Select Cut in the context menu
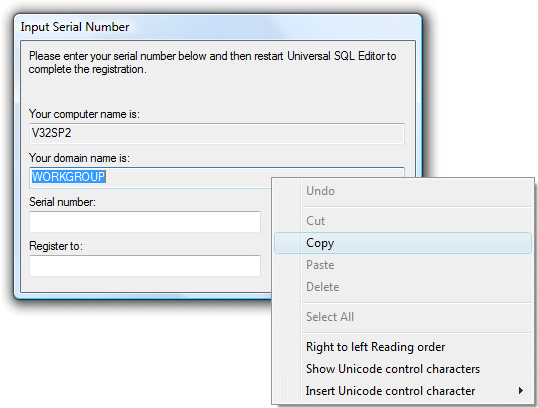The image size is (538, 408). (403, 221)
